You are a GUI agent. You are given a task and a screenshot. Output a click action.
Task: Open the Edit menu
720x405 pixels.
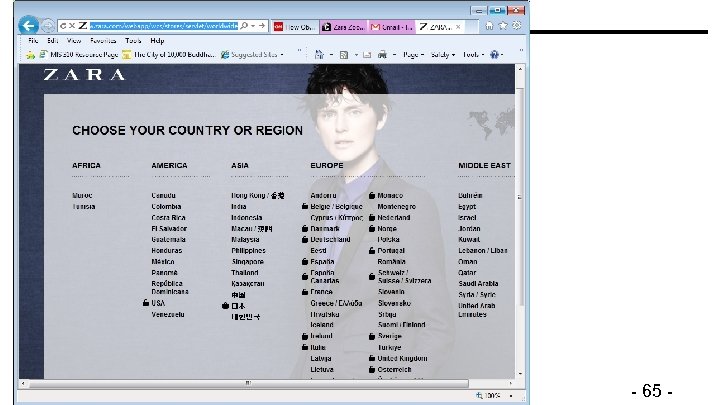[x=52, y=40]
